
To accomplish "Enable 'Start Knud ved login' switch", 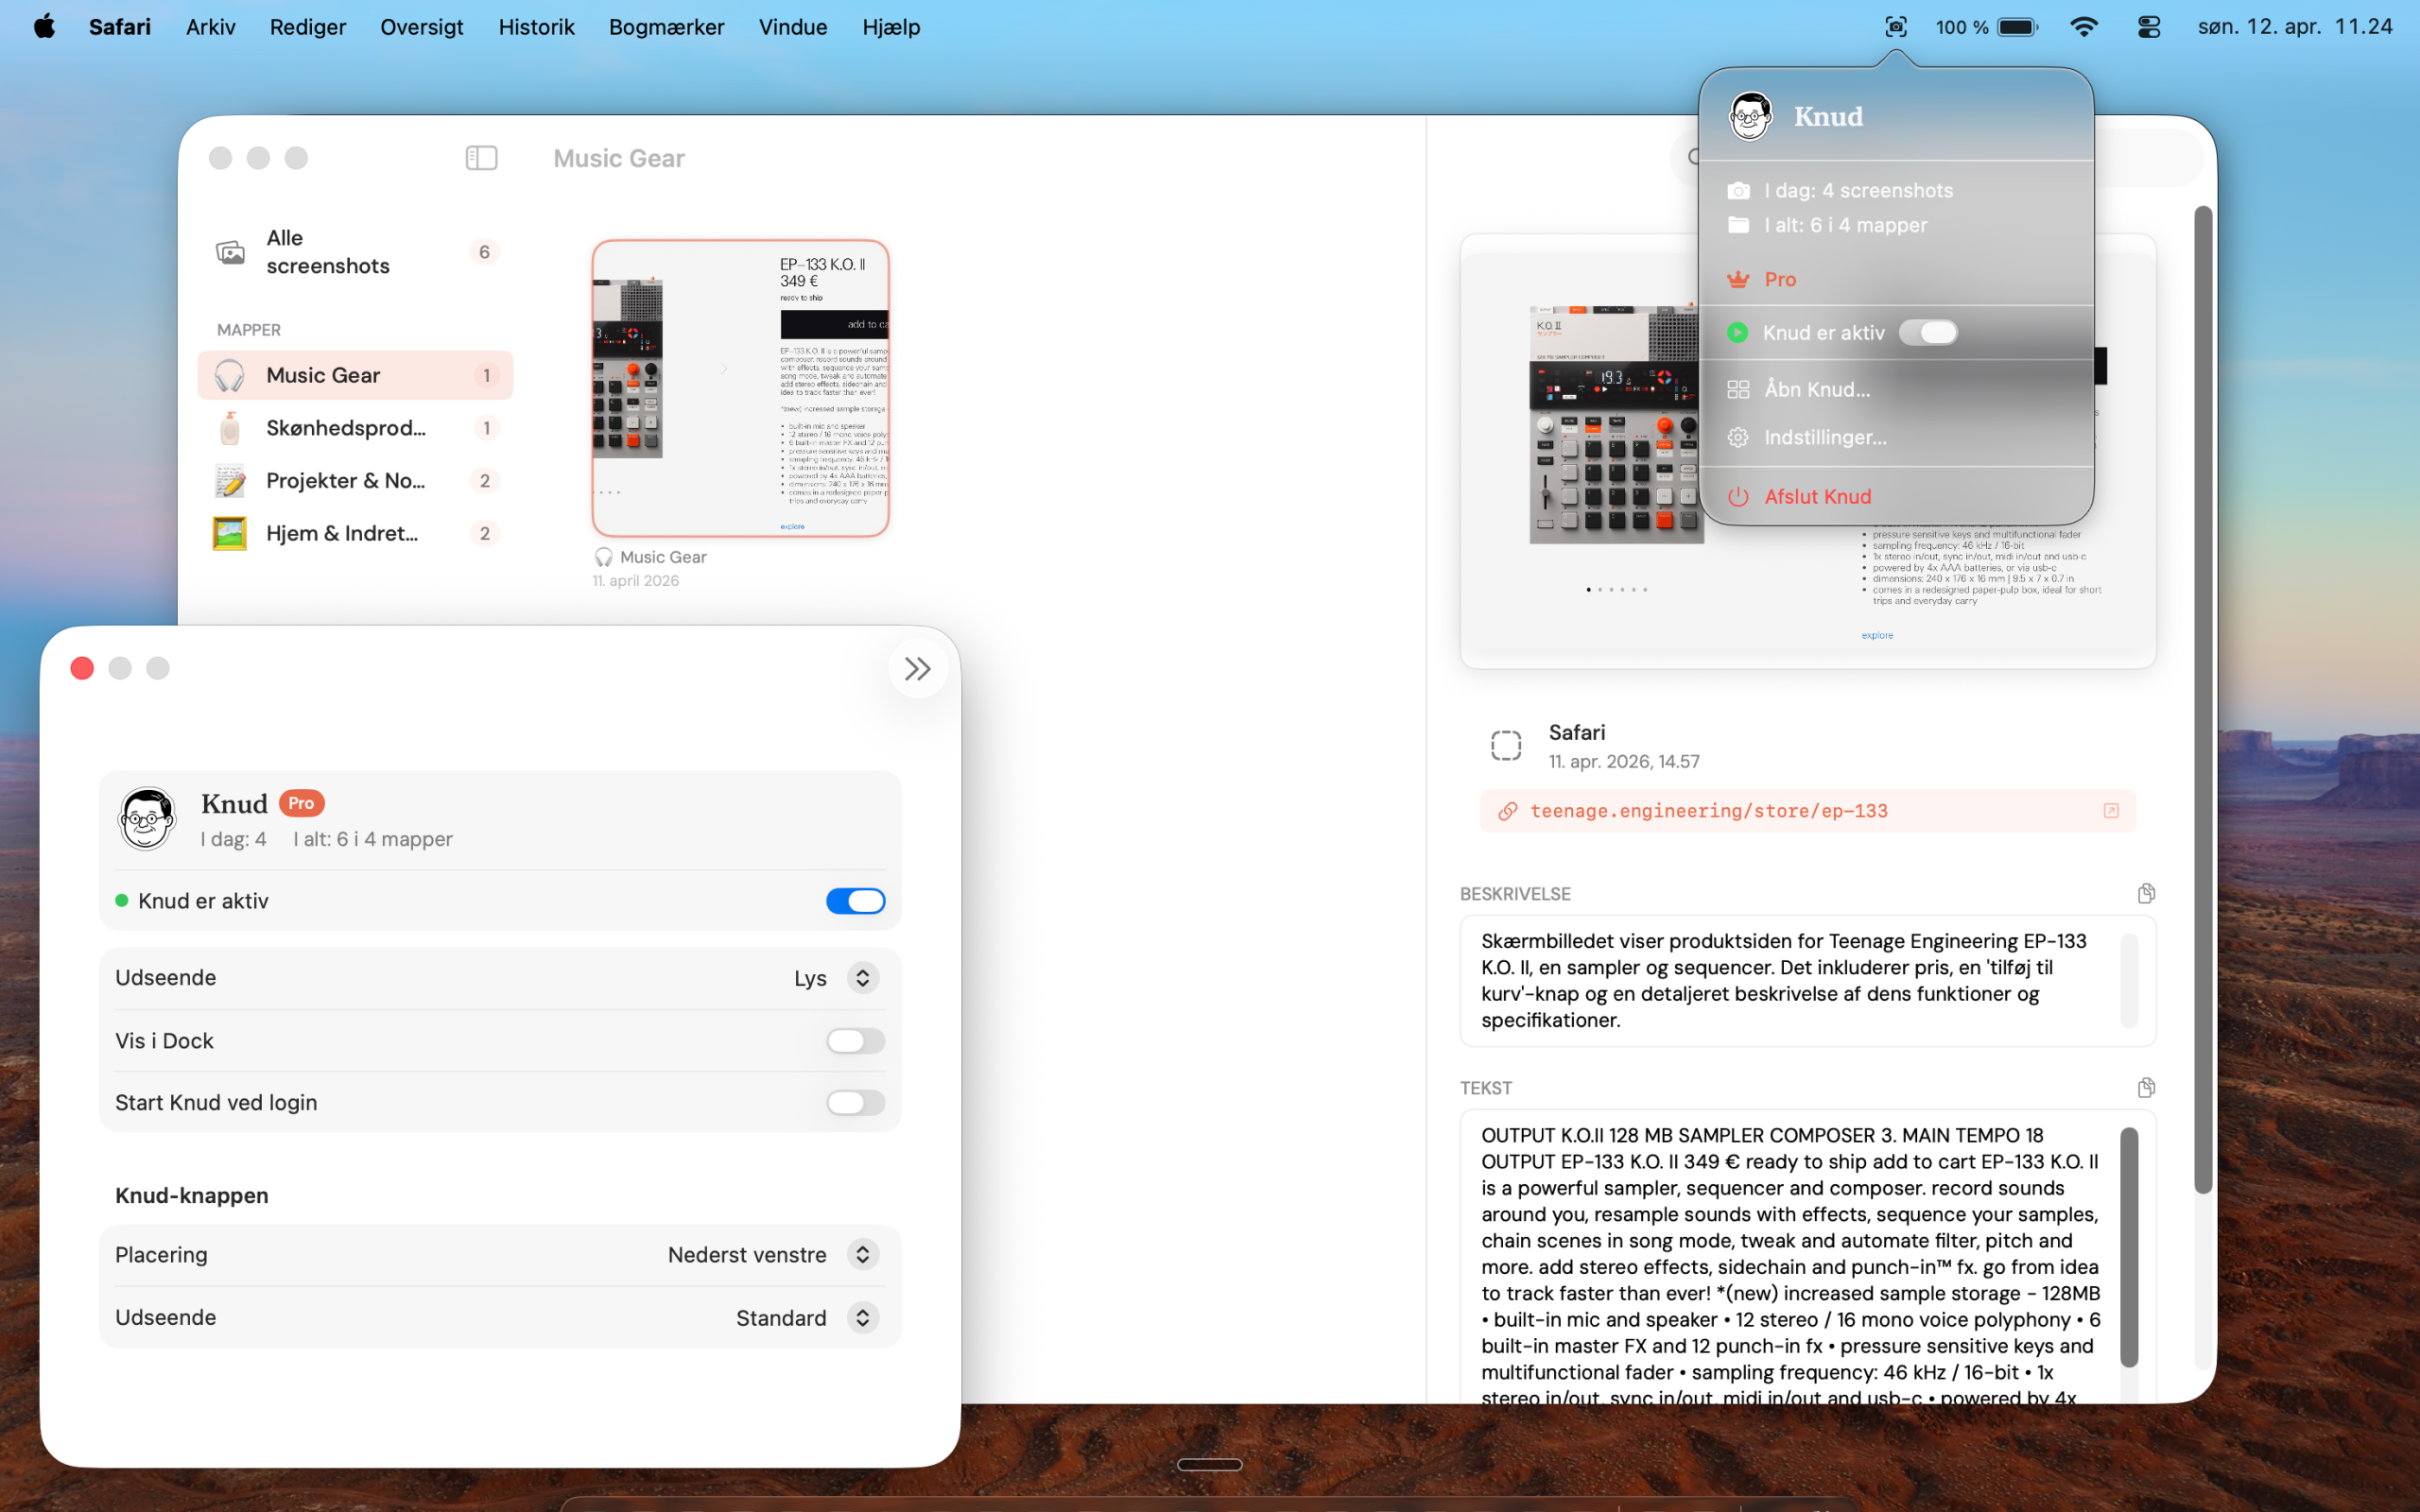I will pos(855,1102).
